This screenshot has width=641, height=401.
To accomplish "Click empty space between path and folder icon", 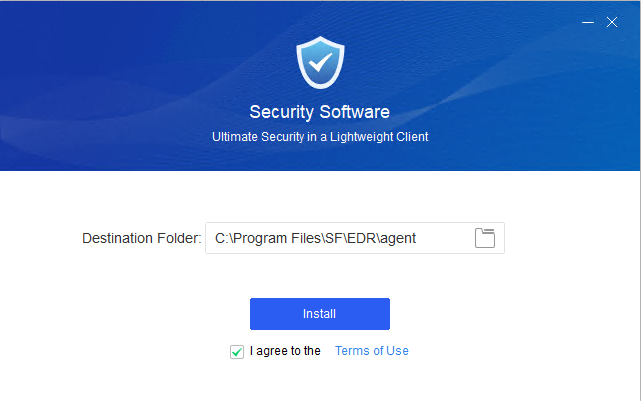I will click(445, 238).
